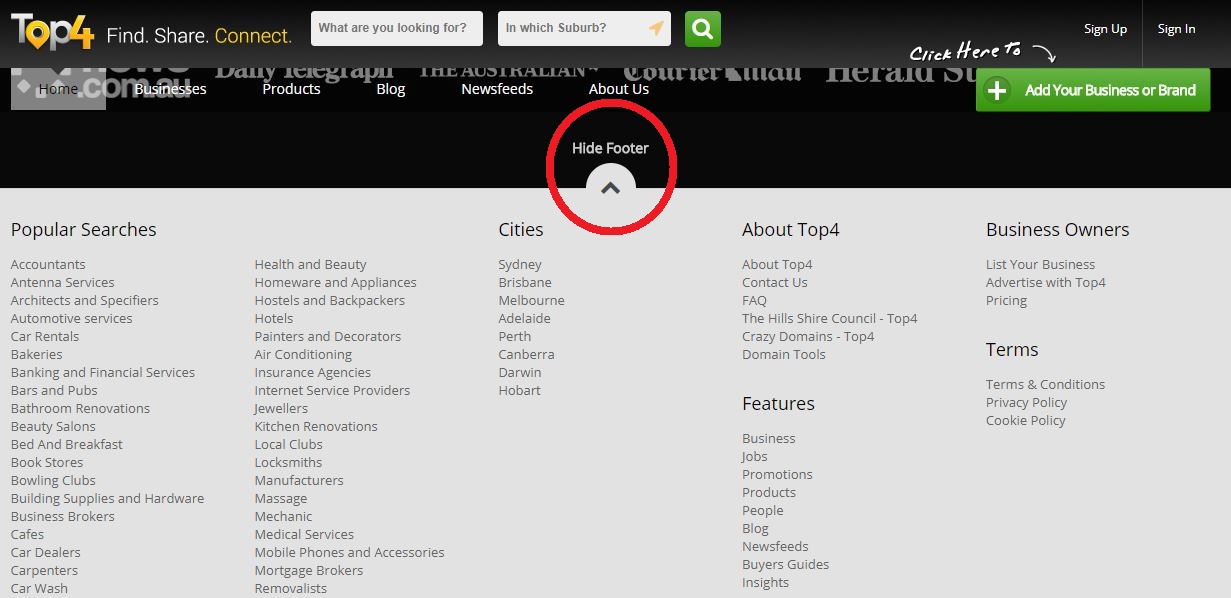1231x598 pixels.
Task: Open the Accountants popular search link
Action: pos(48,264)
